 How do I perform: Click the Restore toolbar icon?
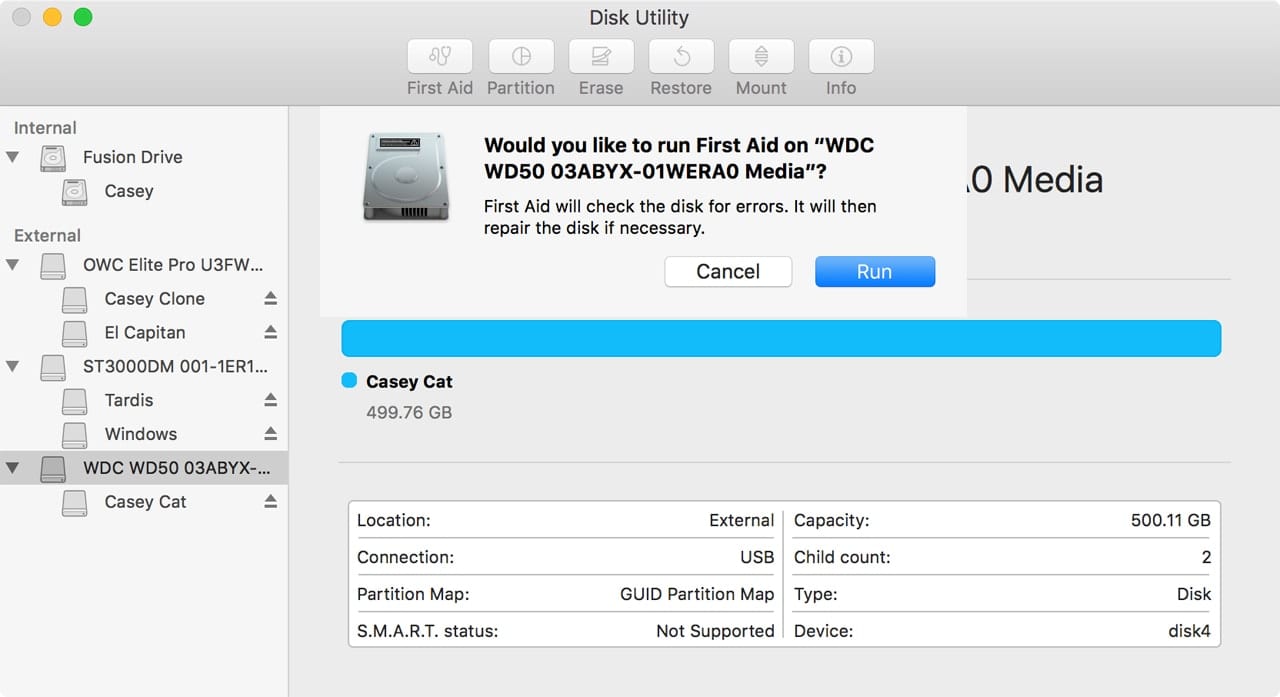(x=681, y=57)
